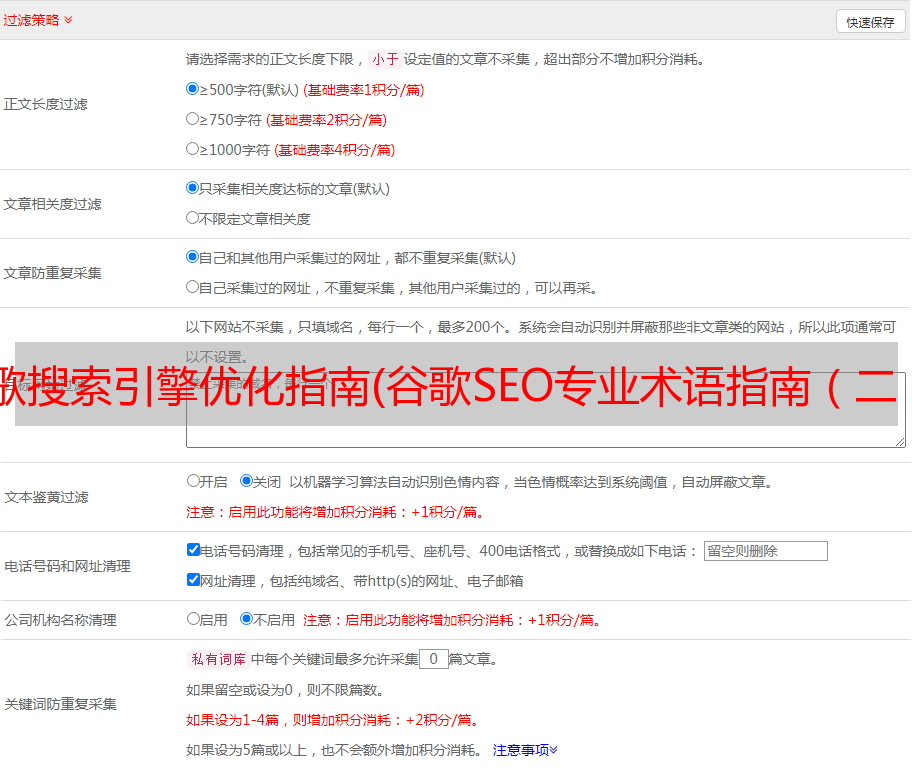Collapse the 过滤策略 section header
912x768 pixels.
click(x=38, y=20)
